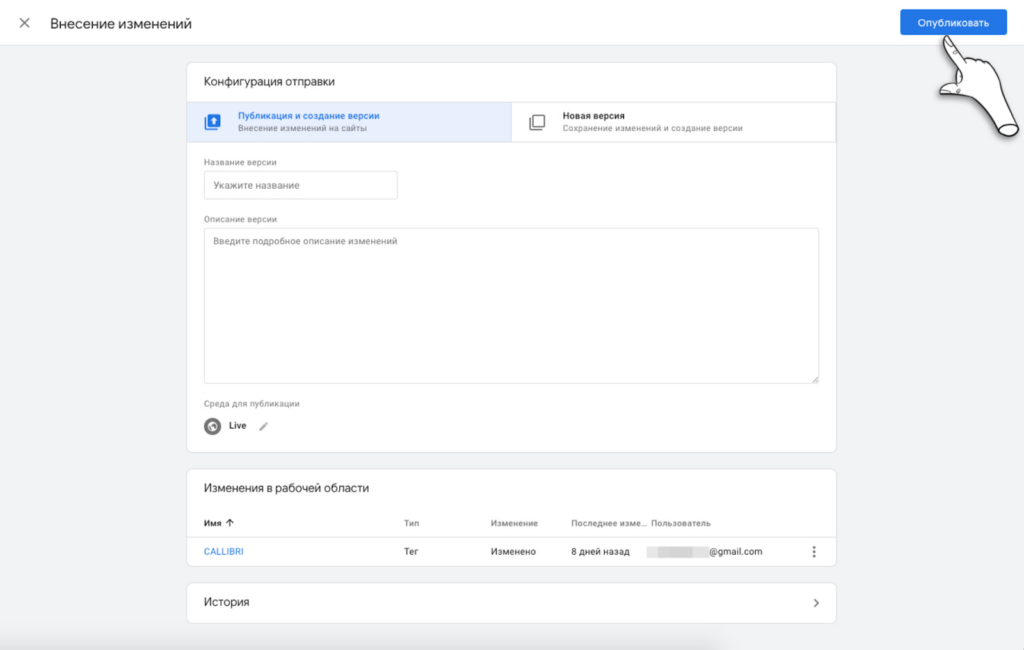Expand the "История" section chevron
1024x650 pixels.
tap(816, 603)
